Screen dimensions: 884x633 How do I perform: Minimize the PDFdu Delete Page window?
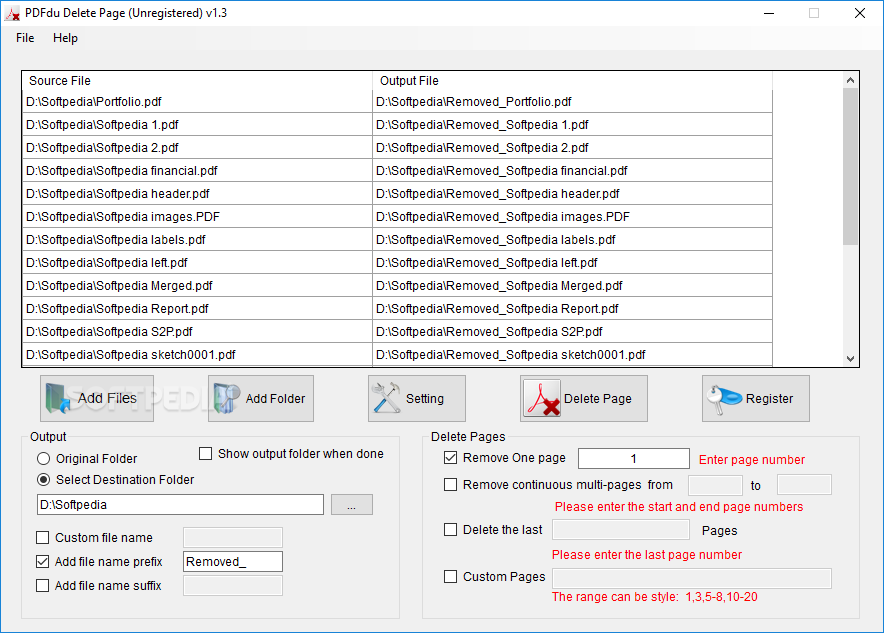769,13
